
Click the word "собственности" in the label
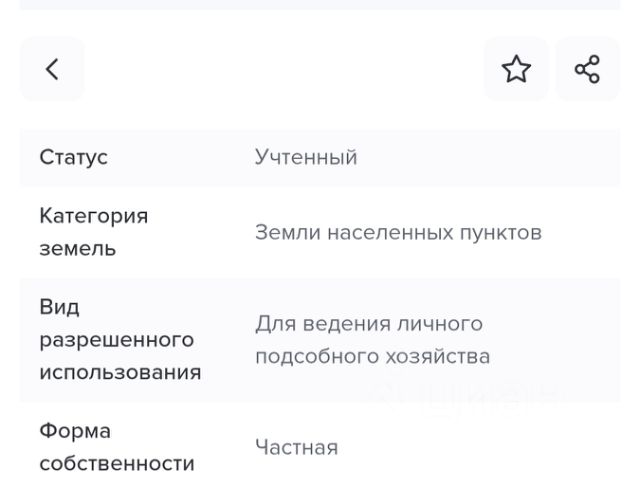tap(116, 464)
